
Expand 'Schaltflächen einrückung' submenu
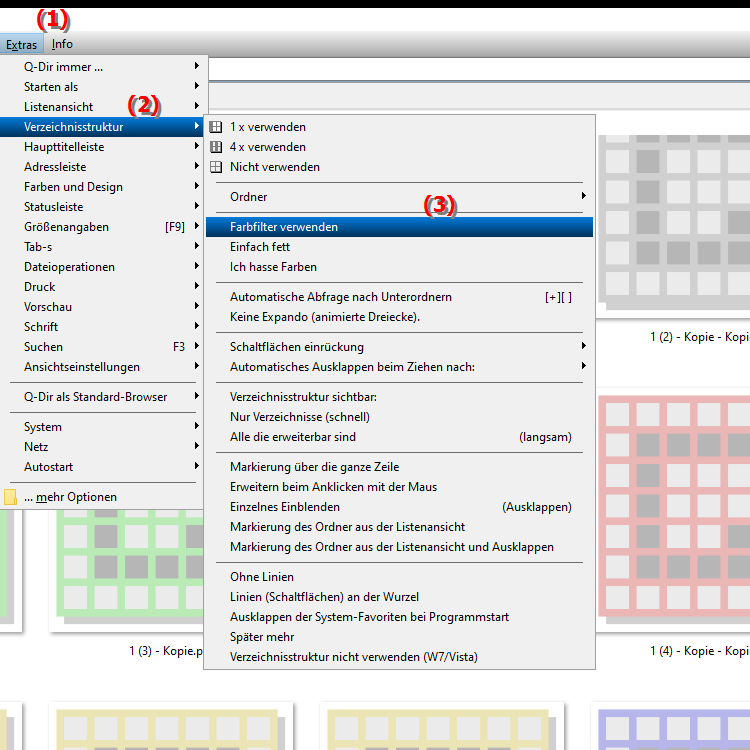399,347
